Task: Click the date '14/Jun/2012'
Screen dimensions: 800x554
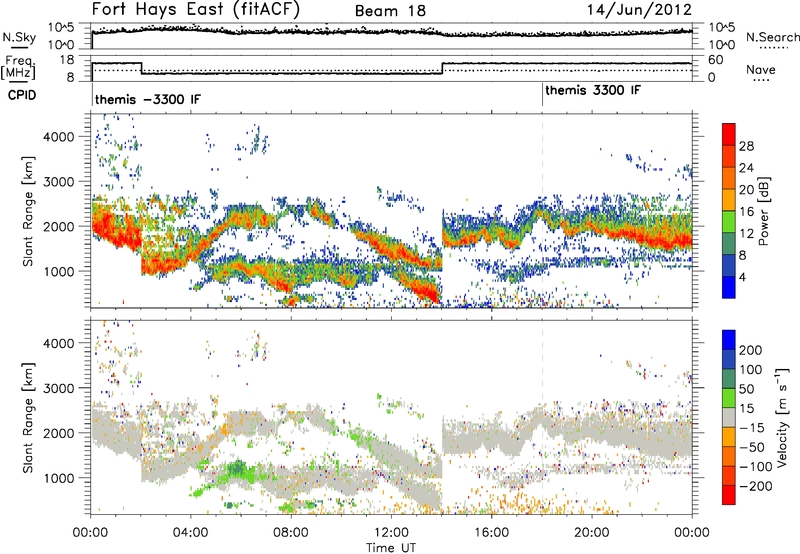Action: [639, 10]
